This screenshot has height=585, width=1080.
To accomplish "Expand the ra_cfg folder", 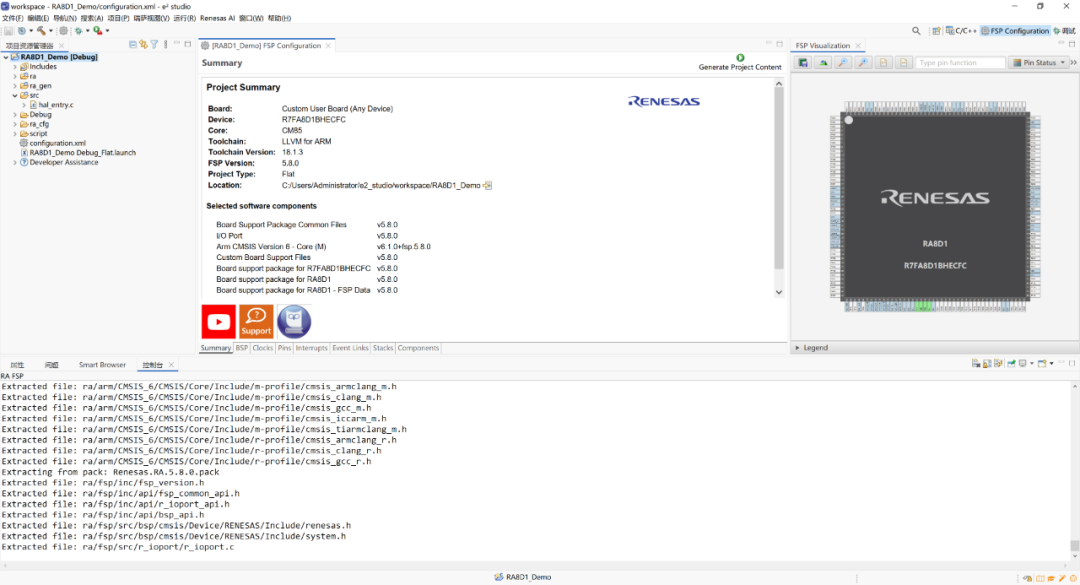I will pyautogui.click(x=15, y=125).
